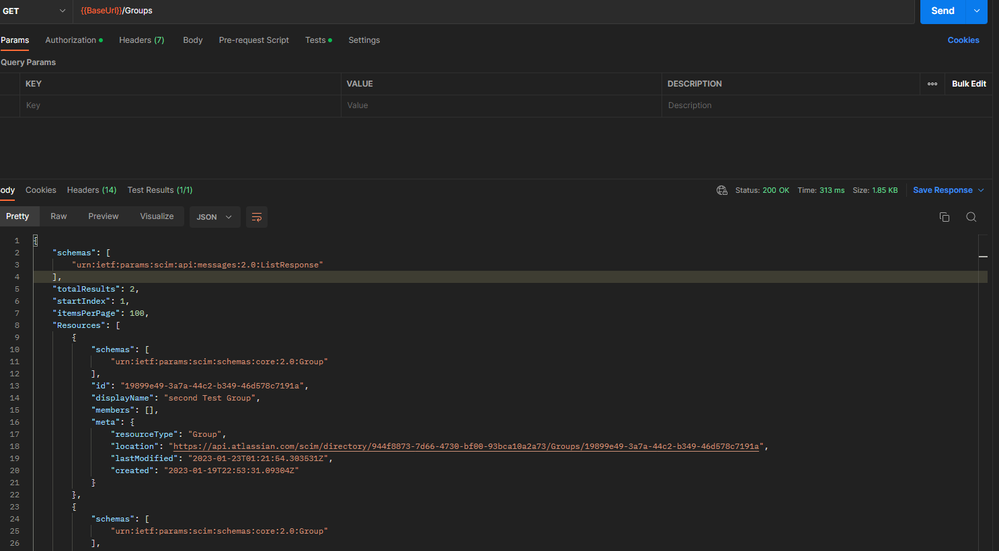The width and height of the screenshot is (999, 551).
Task: Click the Query Params label
Action: tap(28, 62)
